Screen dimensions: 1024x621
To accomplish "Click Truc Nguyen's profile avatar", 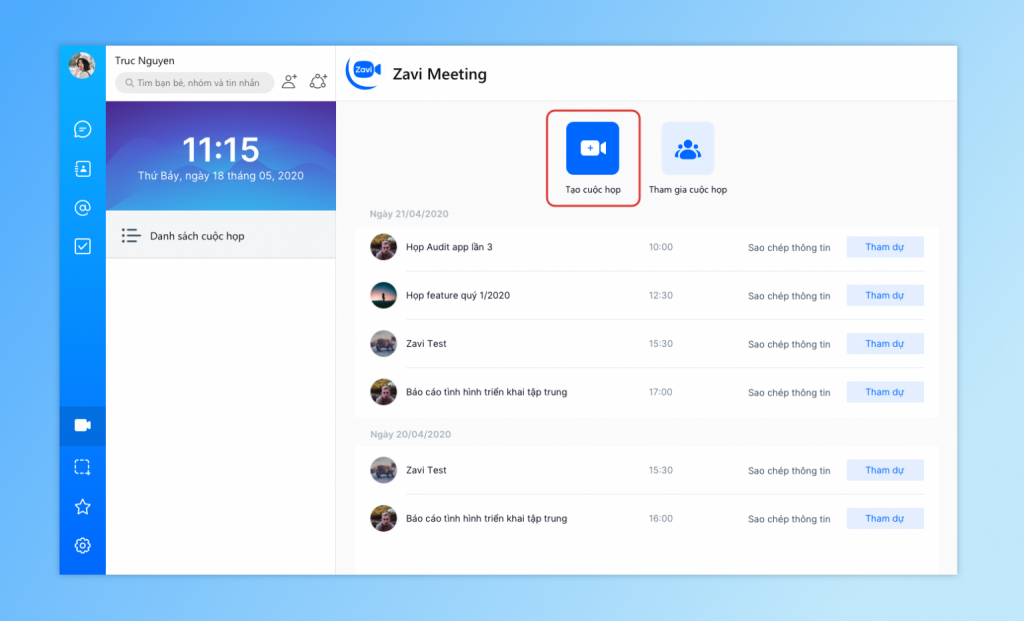I will [x=82, y=66].
